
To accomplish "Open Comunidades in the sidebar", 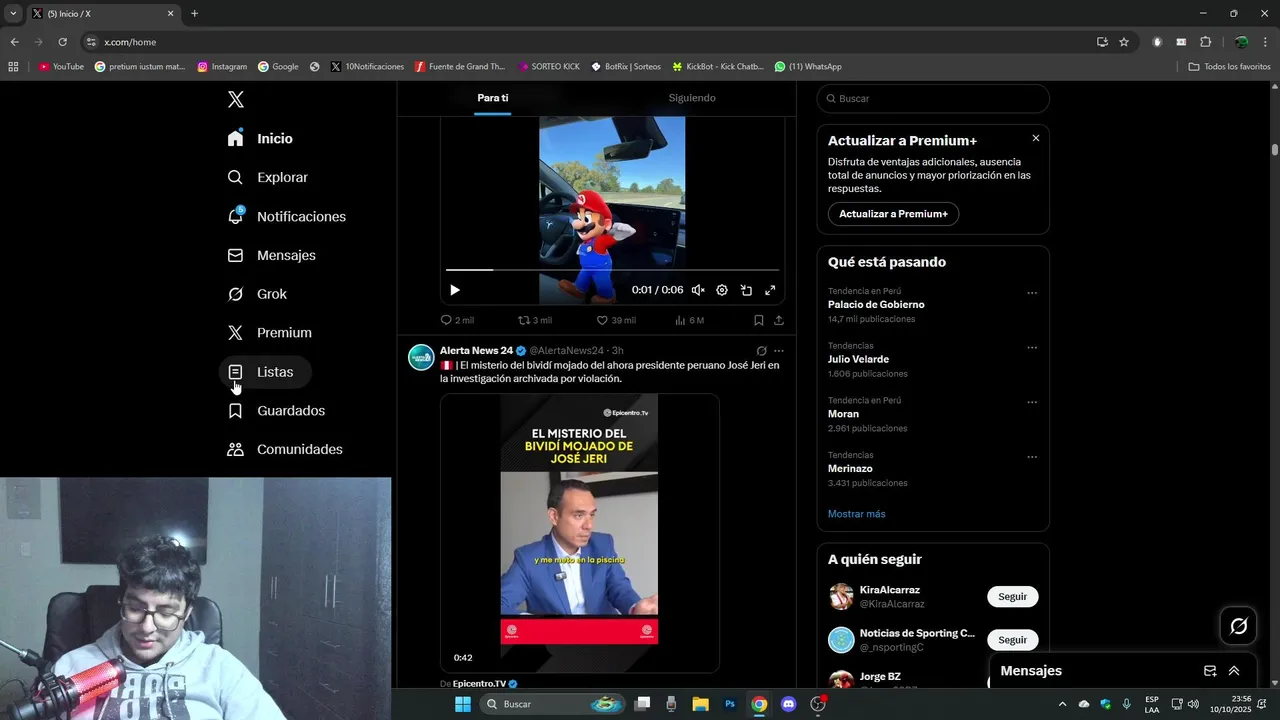I will [285, 449].
